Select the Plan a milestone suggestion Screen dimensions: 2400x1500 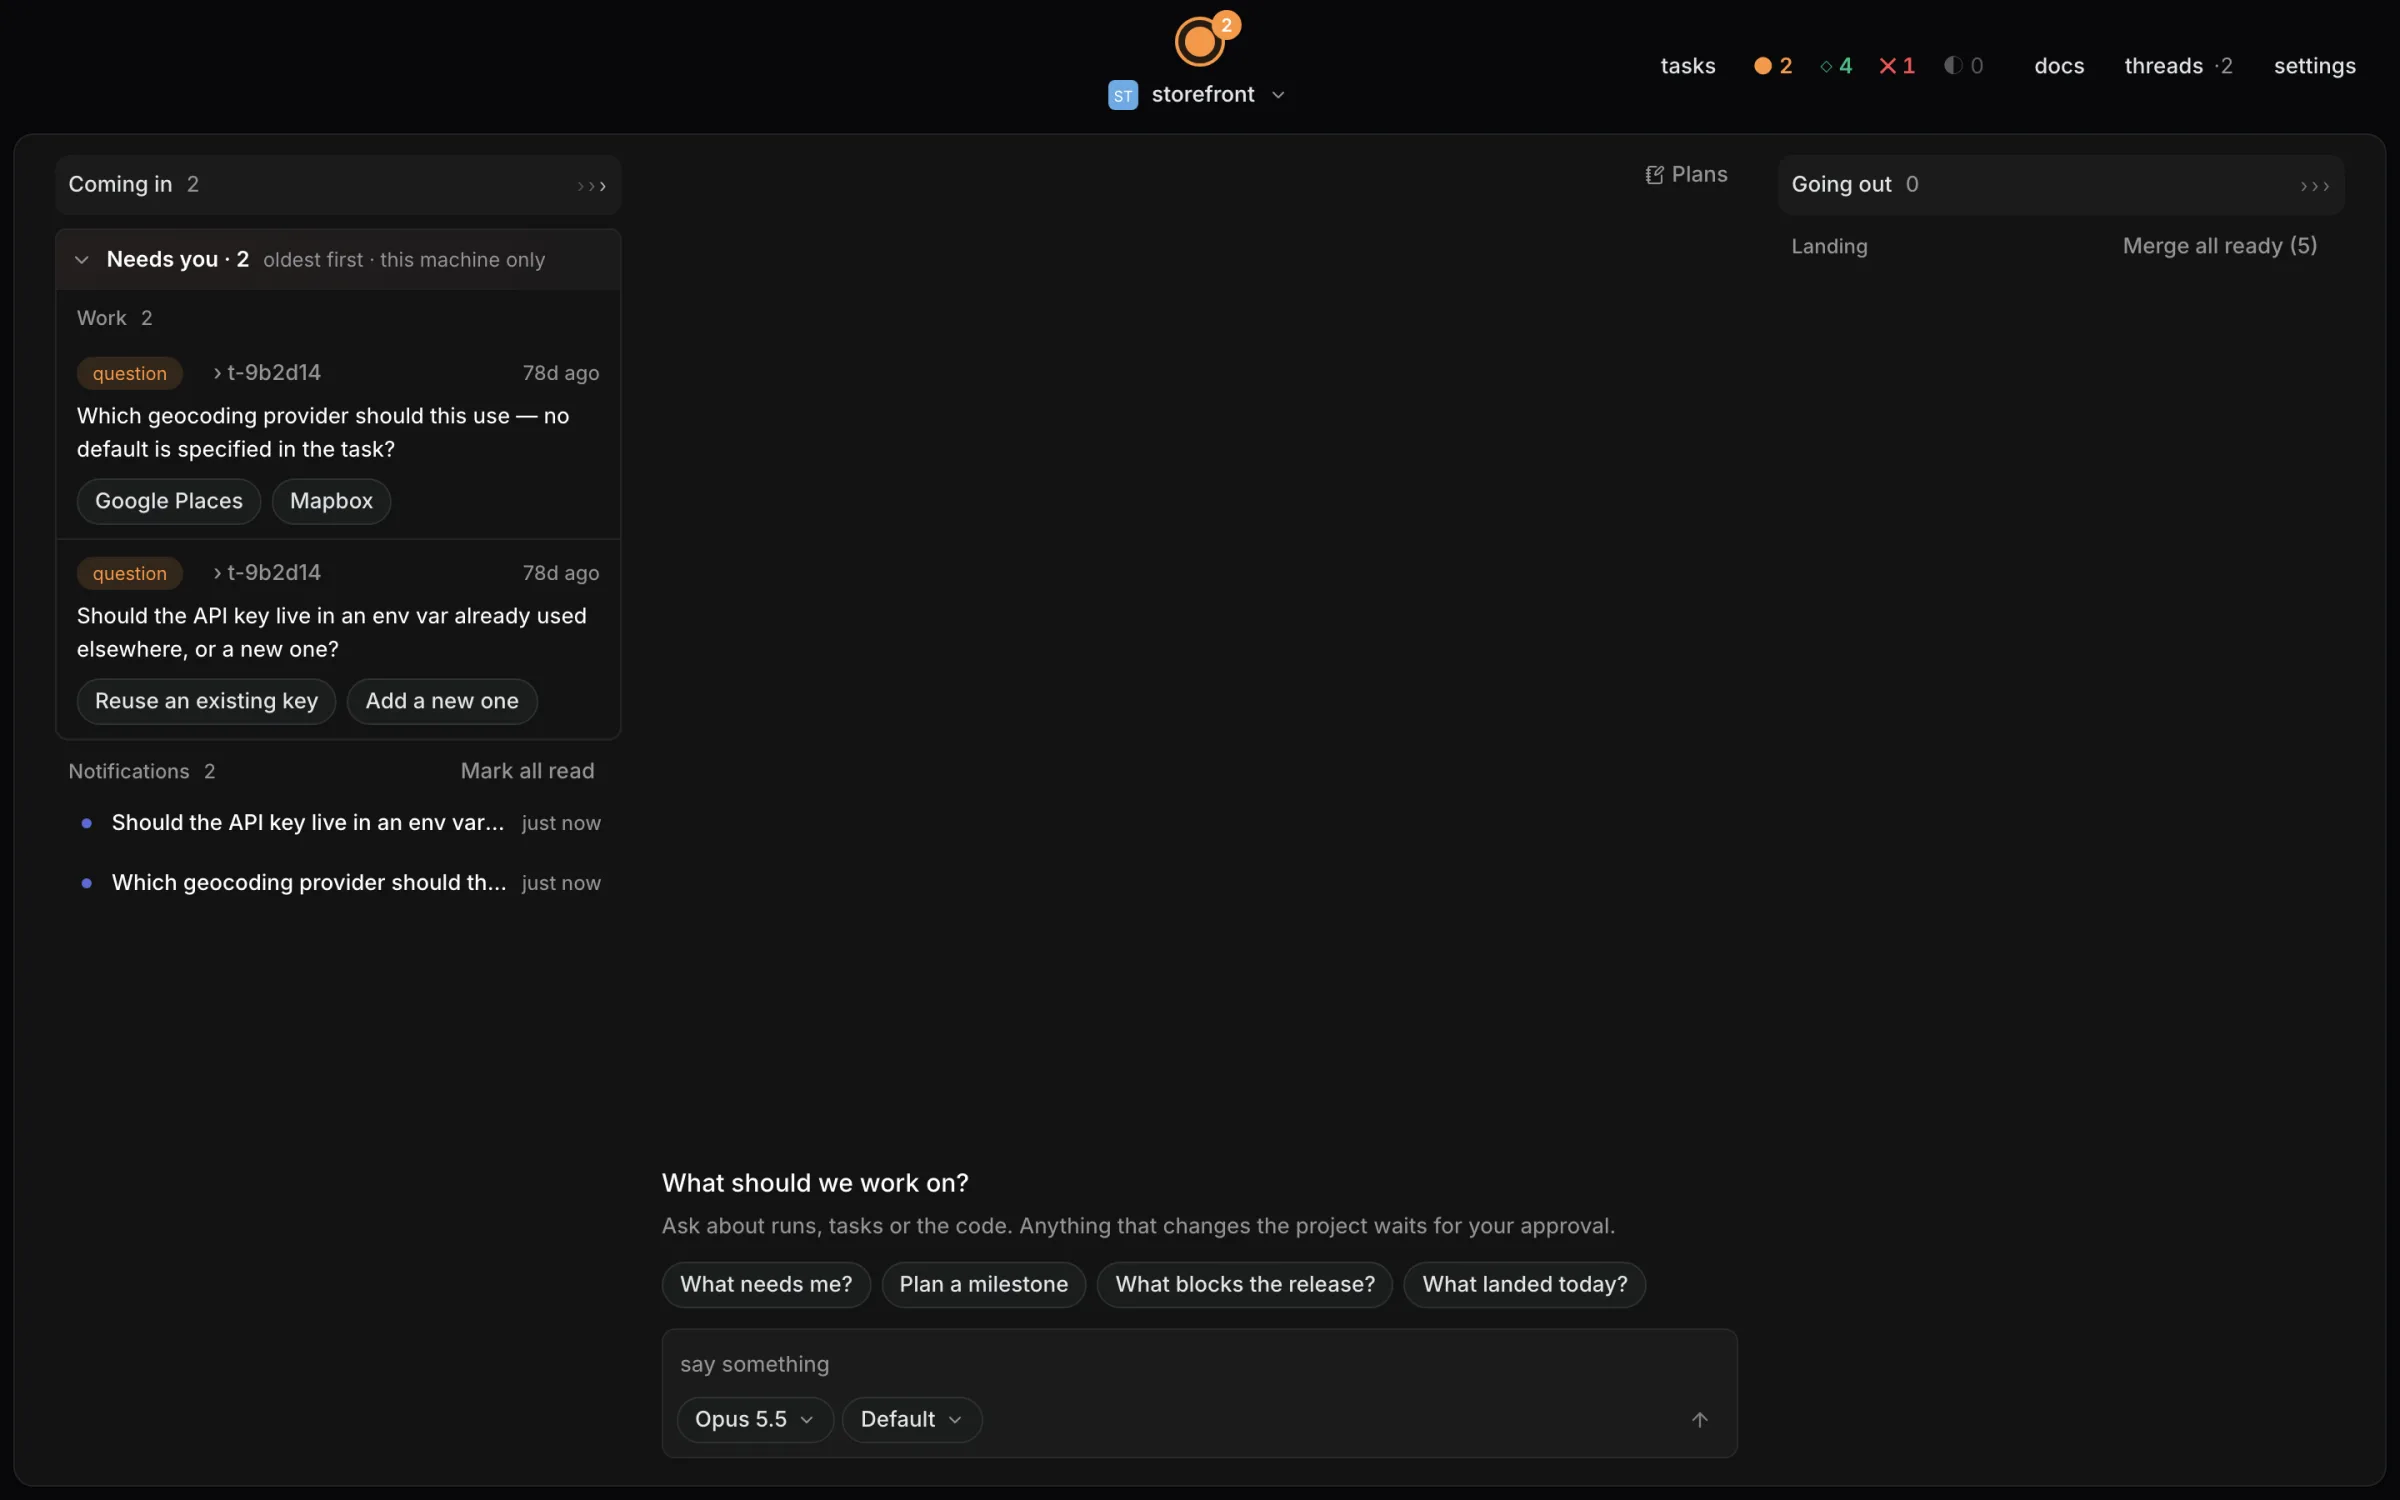(983, 1284)
